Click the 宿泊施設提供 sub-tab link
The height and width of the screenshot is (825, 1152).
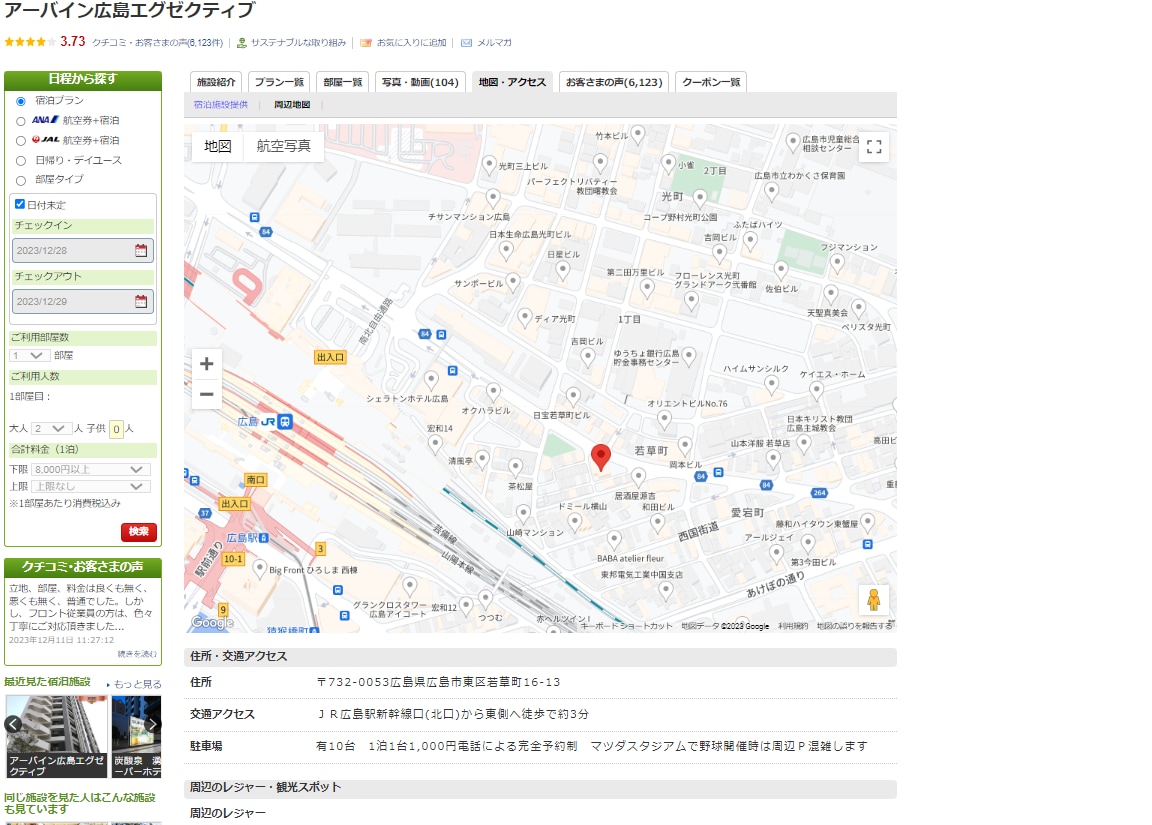221,105
